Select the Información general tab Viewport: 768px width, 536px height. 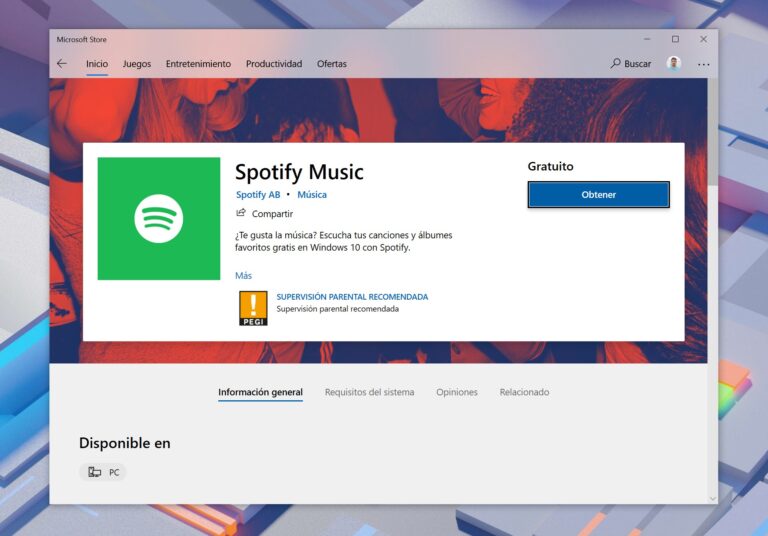point(261,392)
